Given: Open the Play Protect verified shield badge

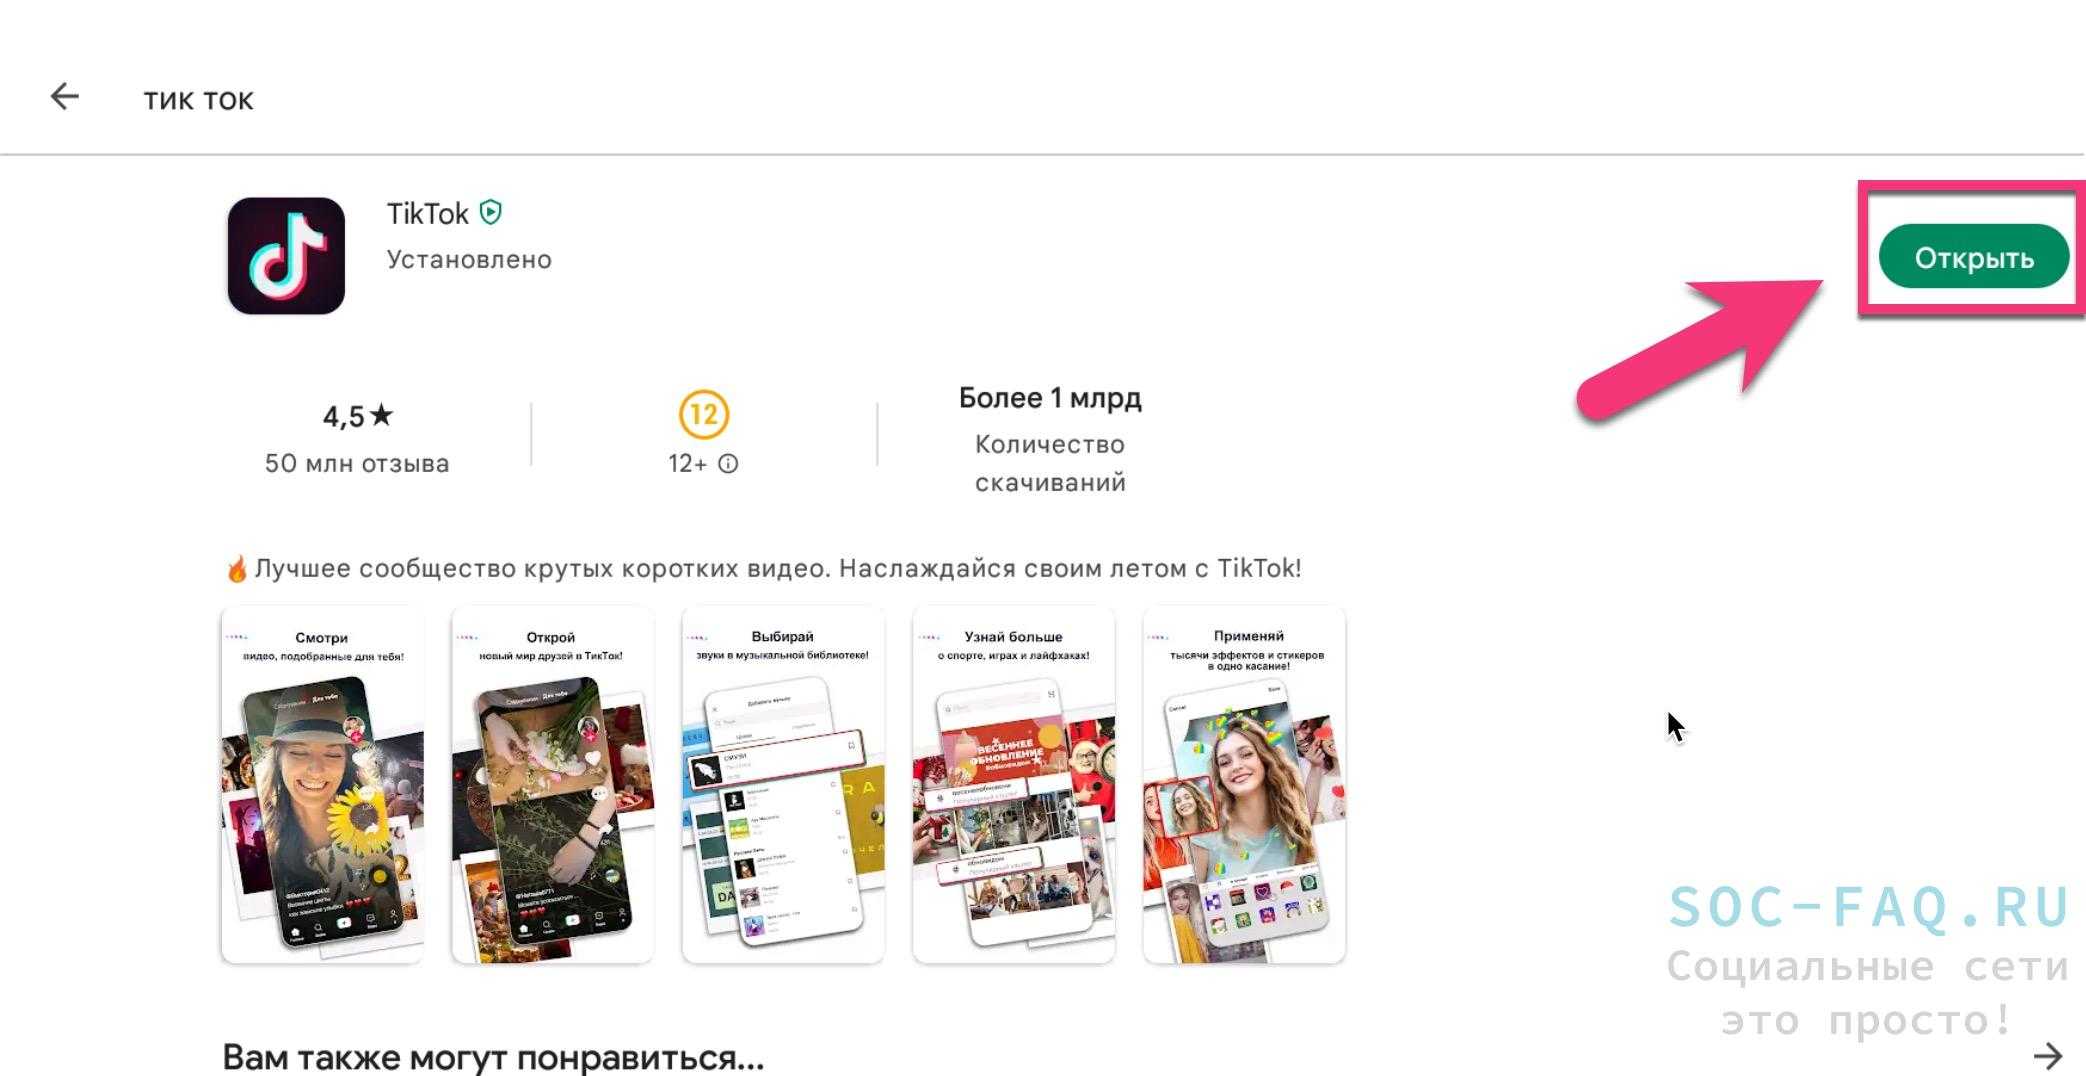Looking at the screenshot, I should click(491, 212).
